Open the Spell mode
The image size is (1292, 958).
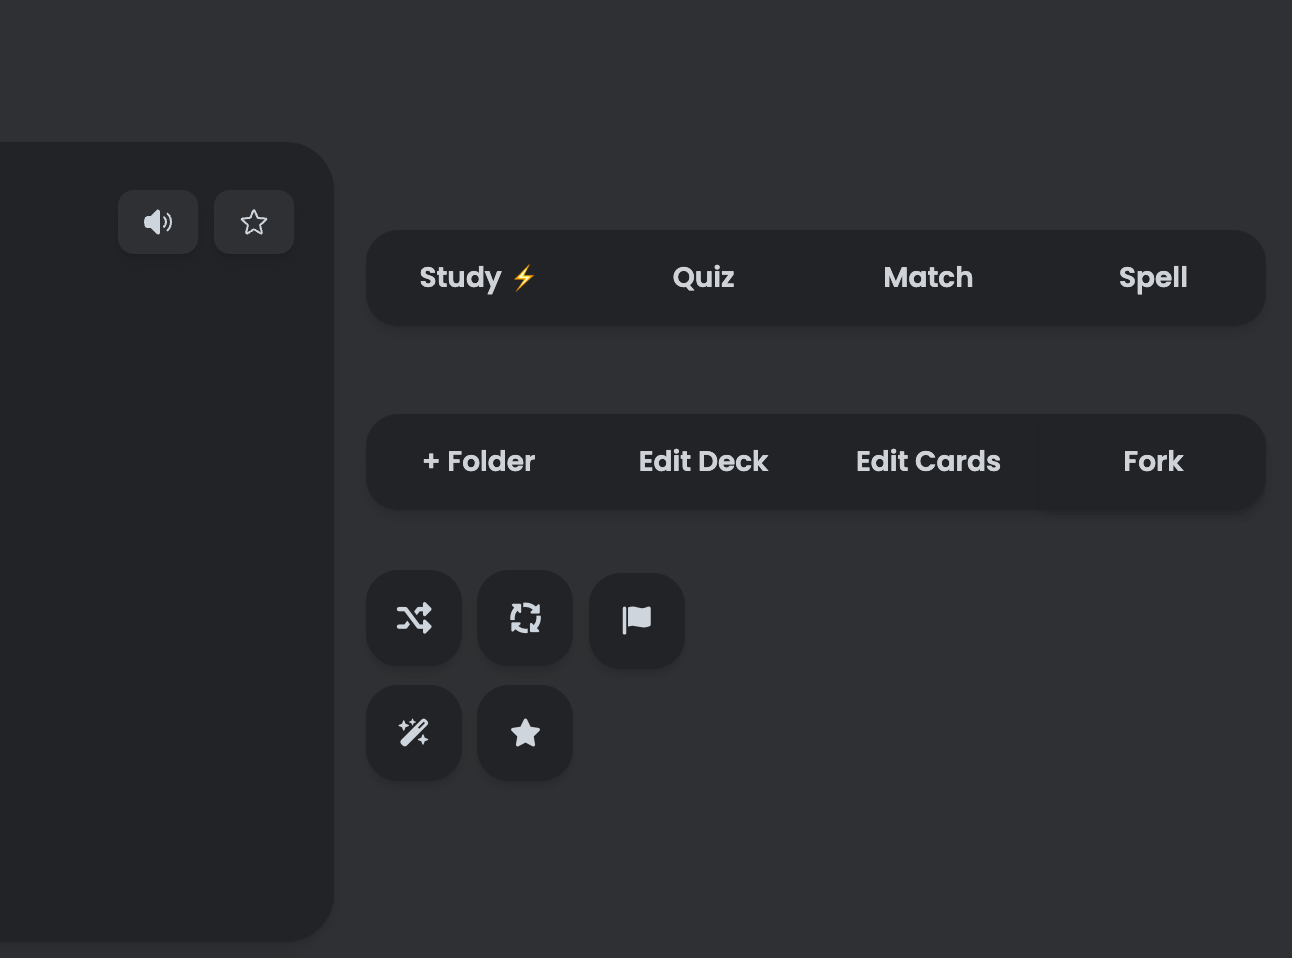(1153, 277)
